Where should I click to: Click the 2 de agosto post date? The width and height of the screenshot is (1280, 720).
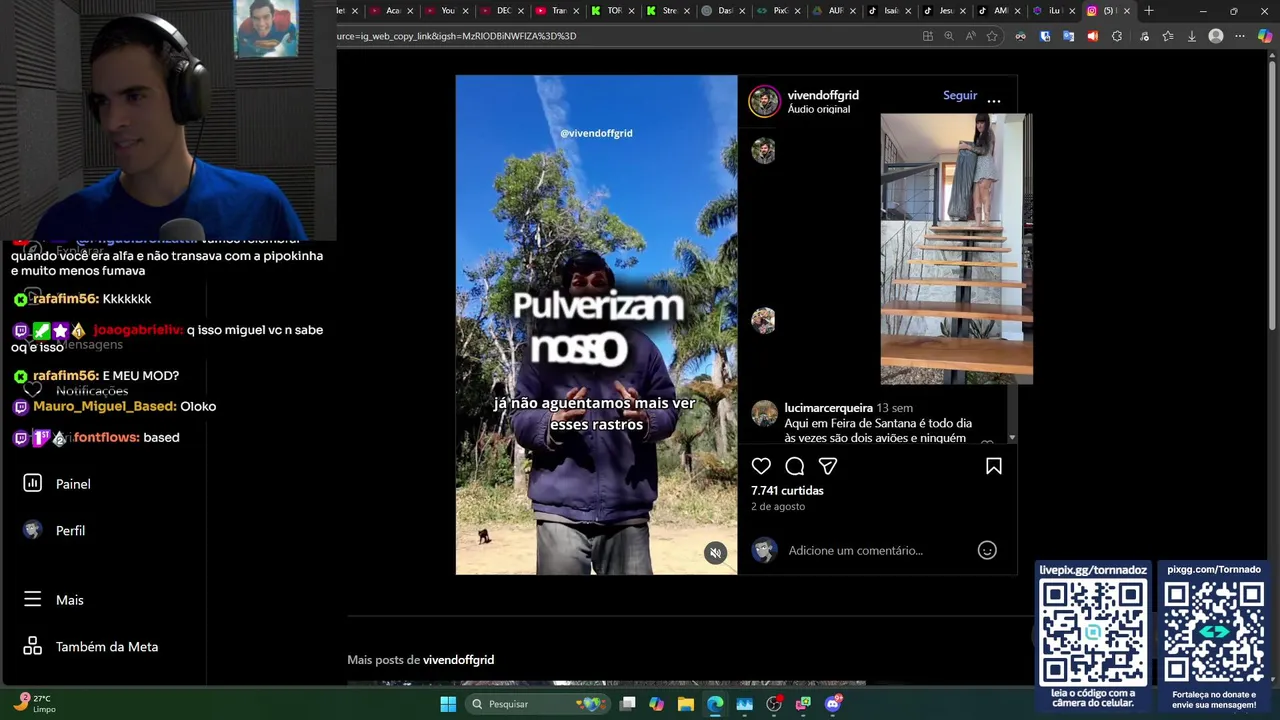click(x=778, y=507)
